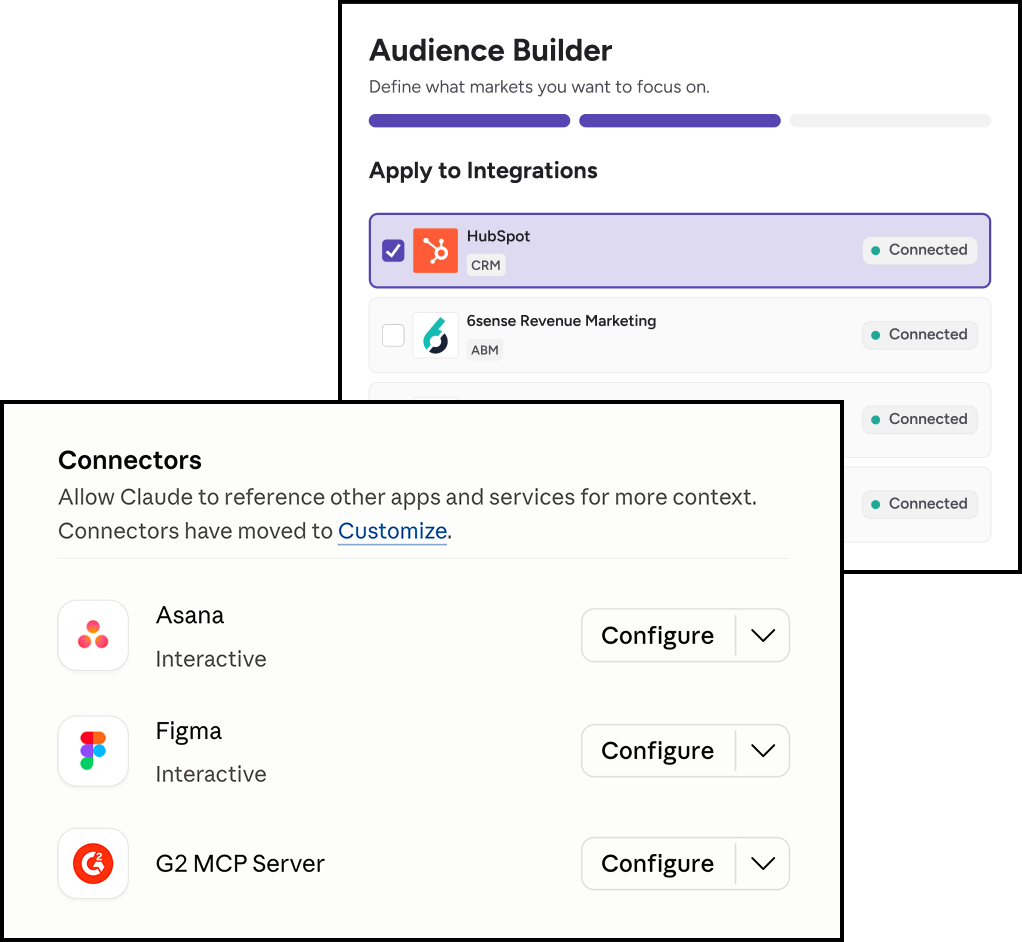
Task: Click the first progress step bar
Action: [x=469, y=121]
